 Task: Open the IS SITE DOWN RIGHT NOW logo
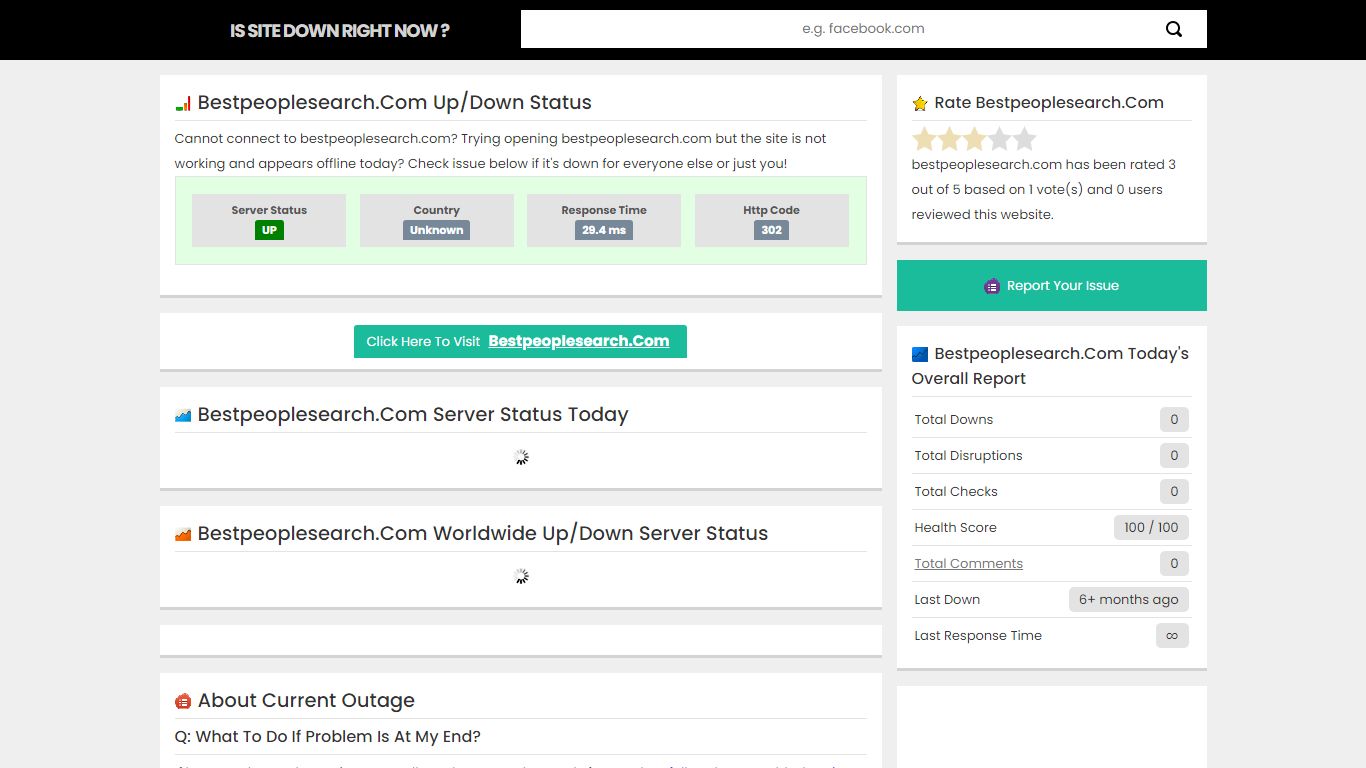click(x=339, y=31)
